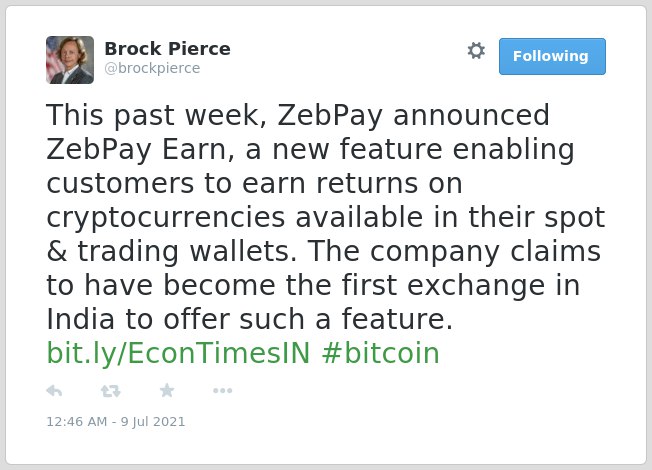Image resolution: width=652 pixels, height=470 pixels.
Task: Open Brock Pierce's profile picture
Action: (x=70, y=60)
